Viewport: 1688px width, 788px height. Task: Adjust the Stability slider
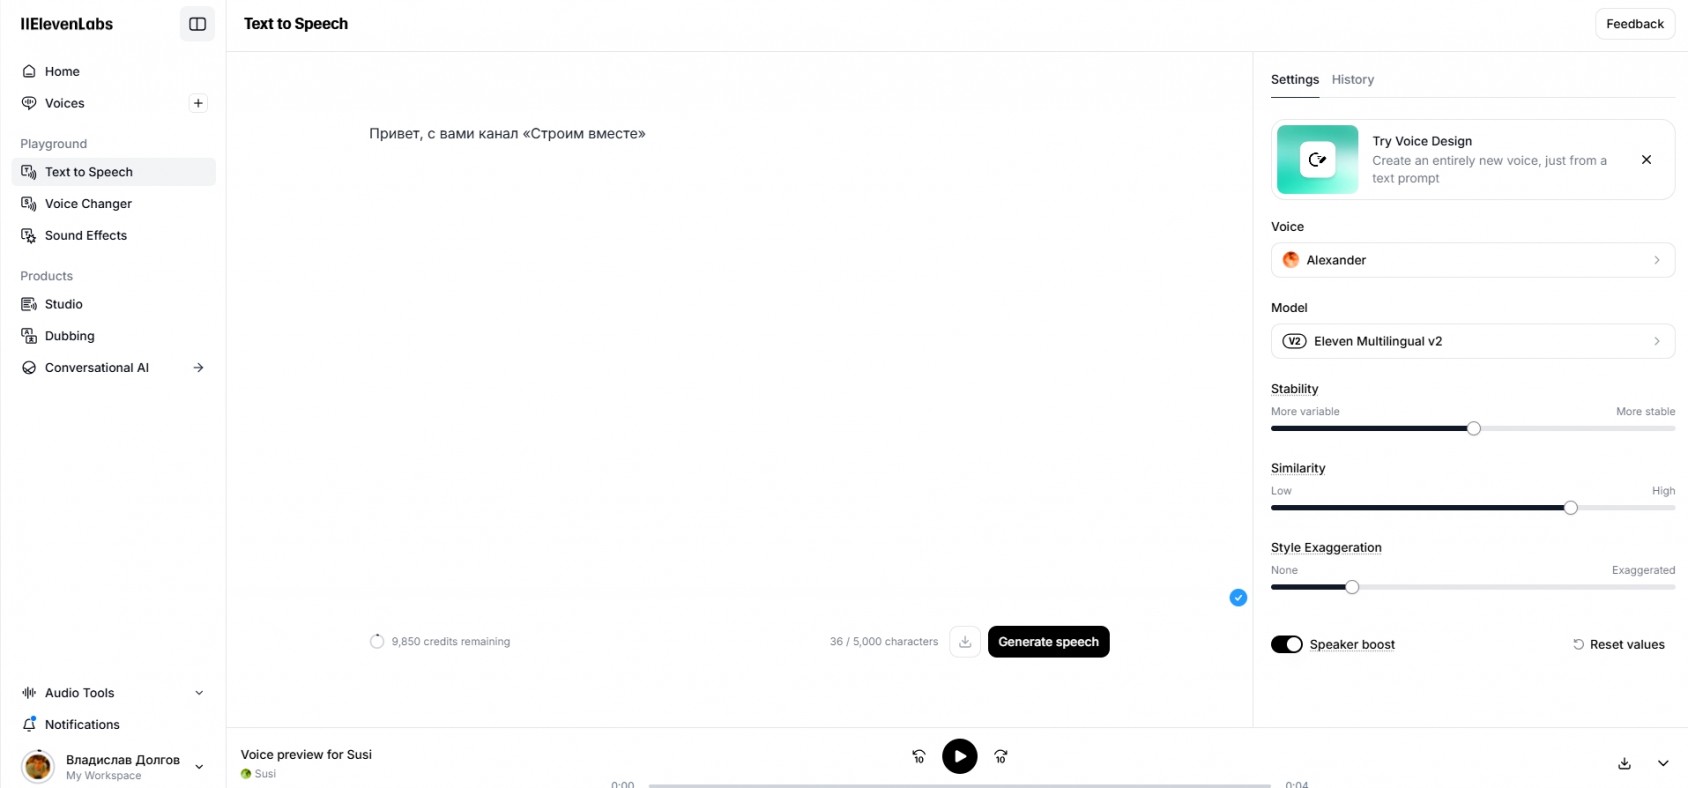point(1473,429)
